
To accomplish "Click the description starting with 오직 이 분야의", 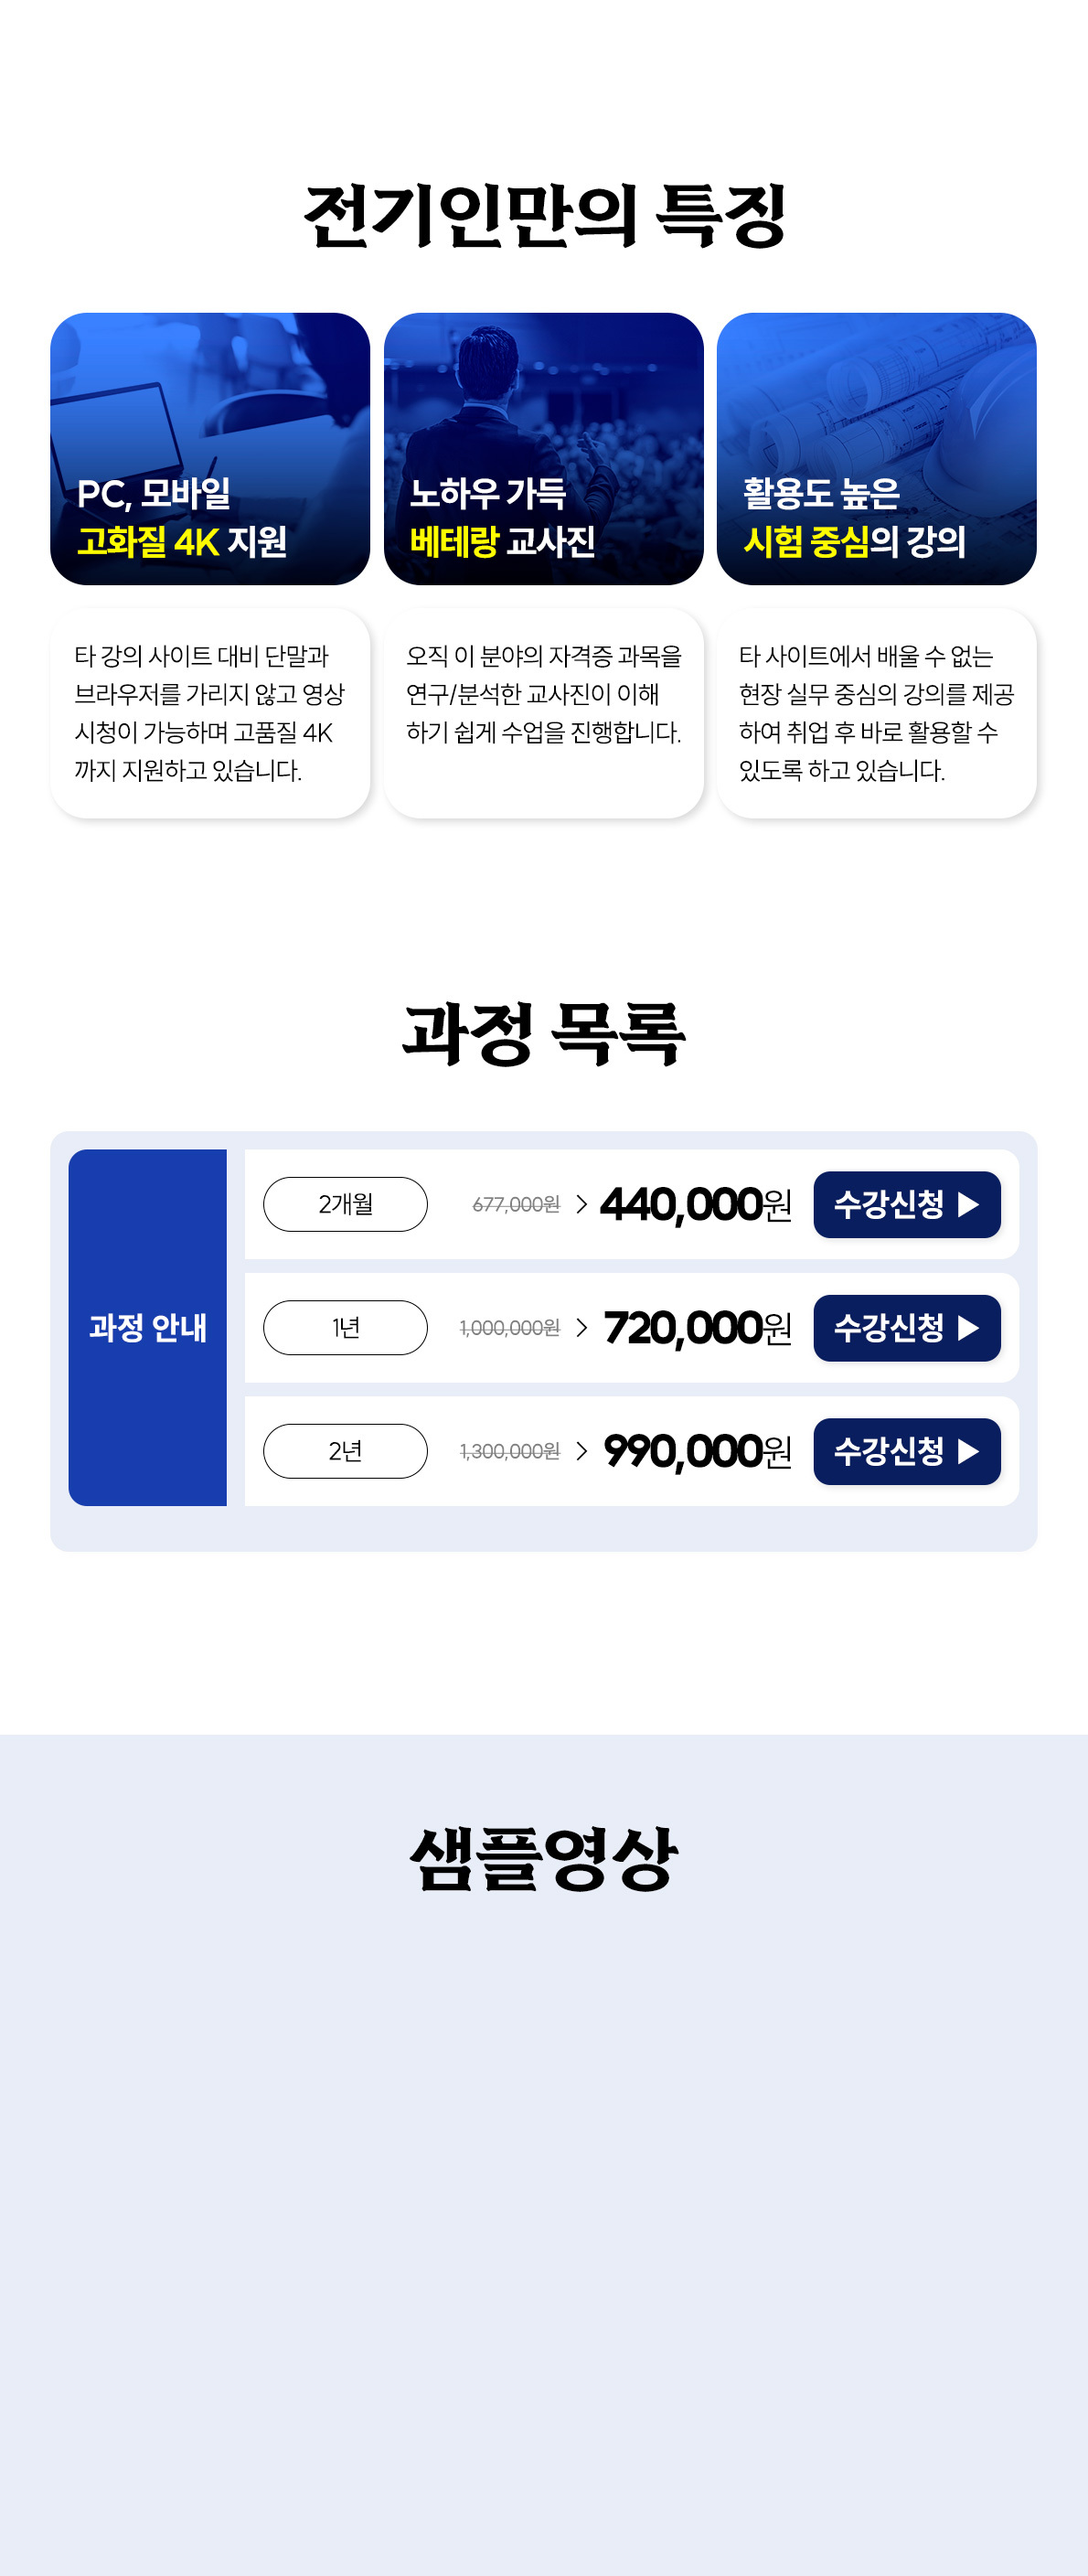I will click(543, 695).
